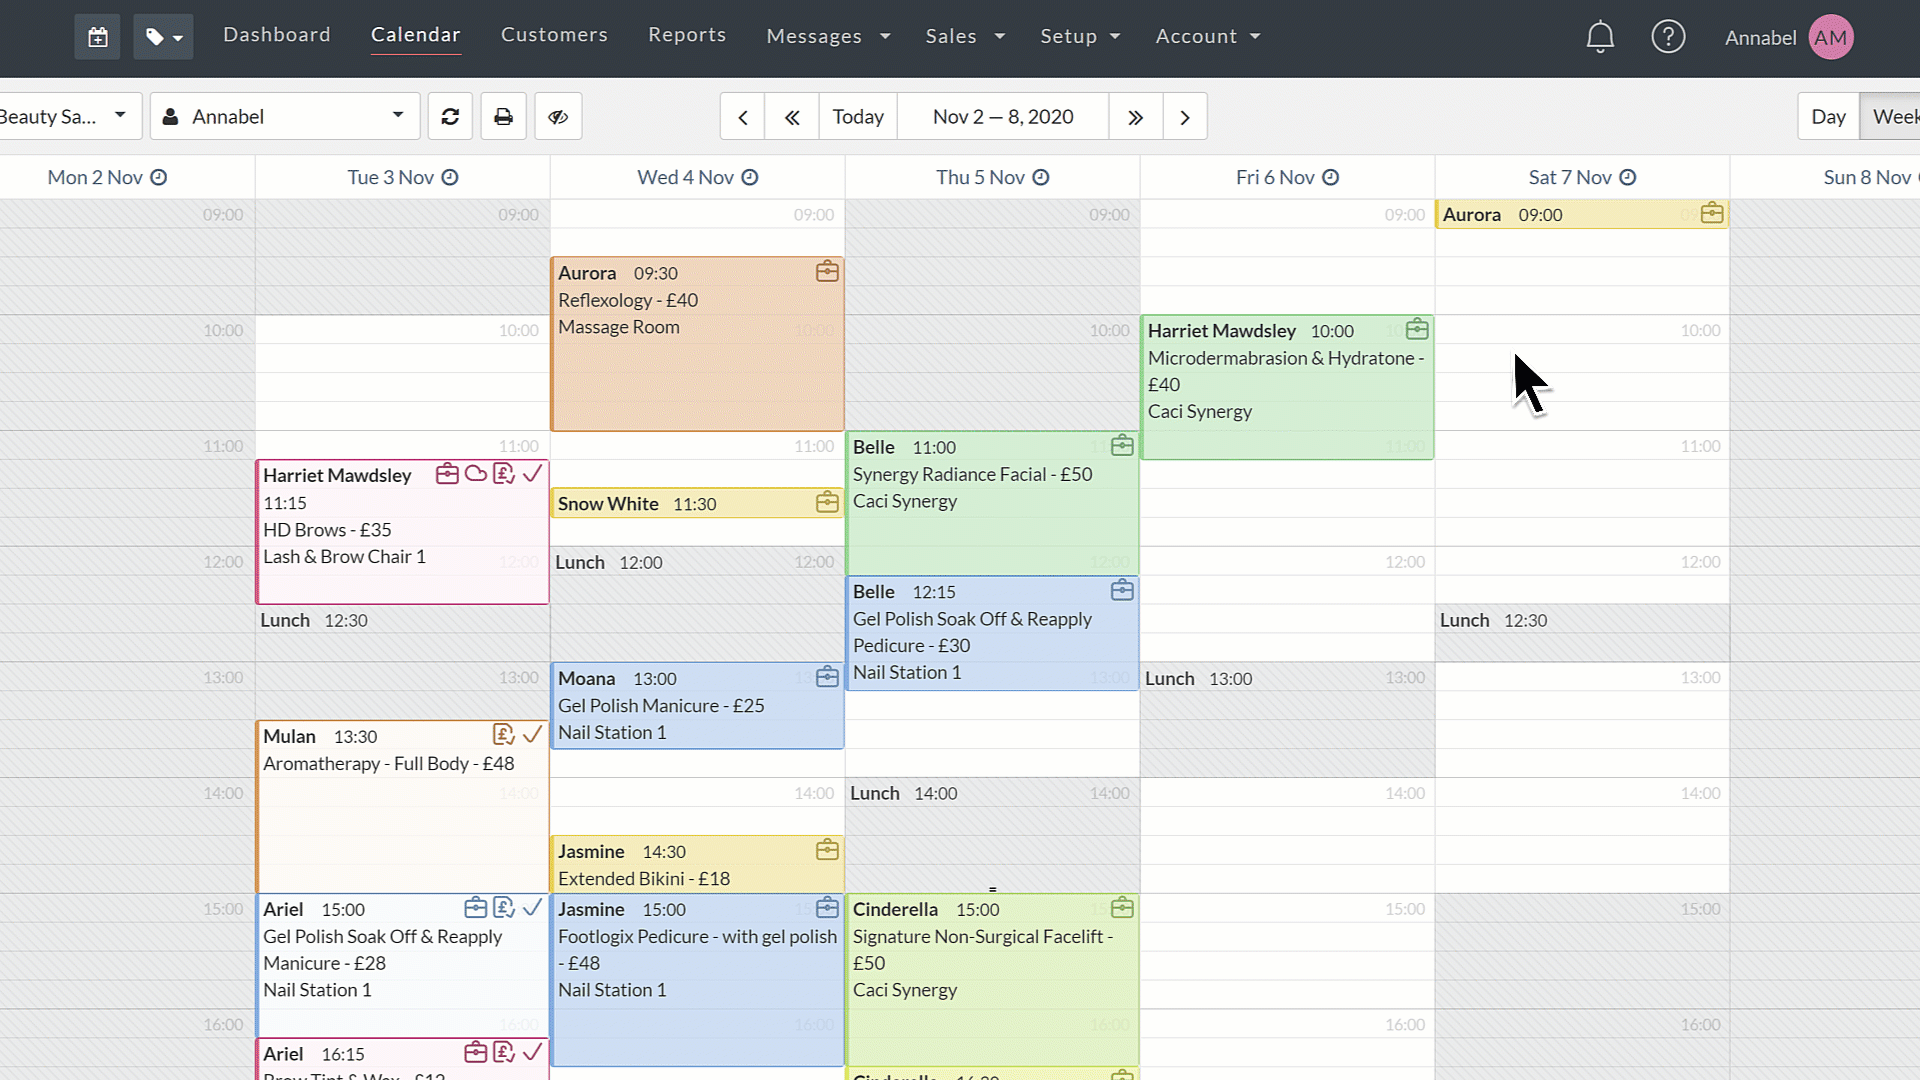Click briefcase icon on Moana appointment
The height and width of the screenshot is (1080, 1920).
827,677
